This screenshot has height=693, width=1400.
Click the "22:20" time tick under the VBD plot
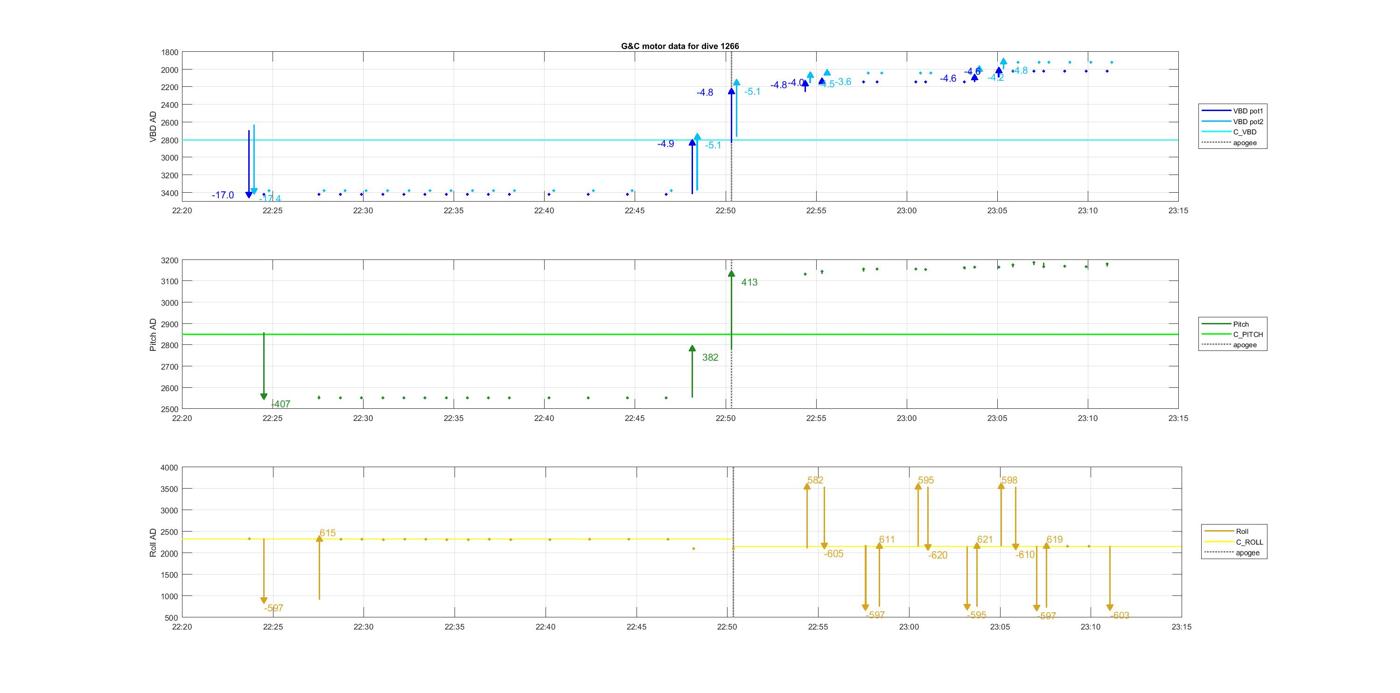[x=182, y=210]
